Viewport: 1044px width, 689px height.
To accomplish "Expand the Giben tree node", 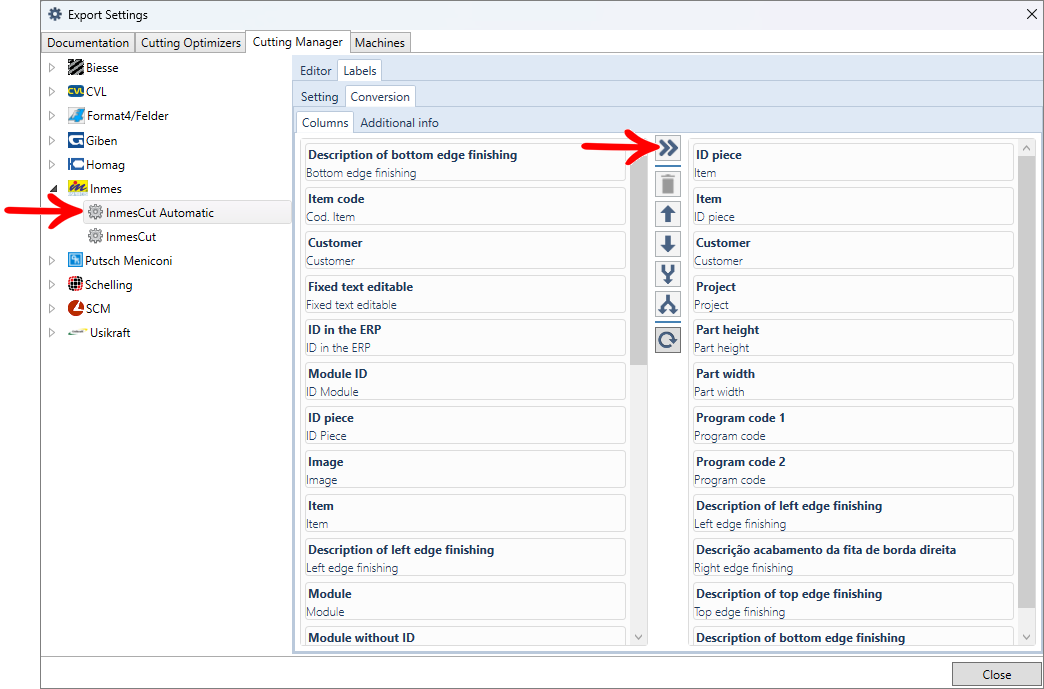I will click(x=52, y=140).
